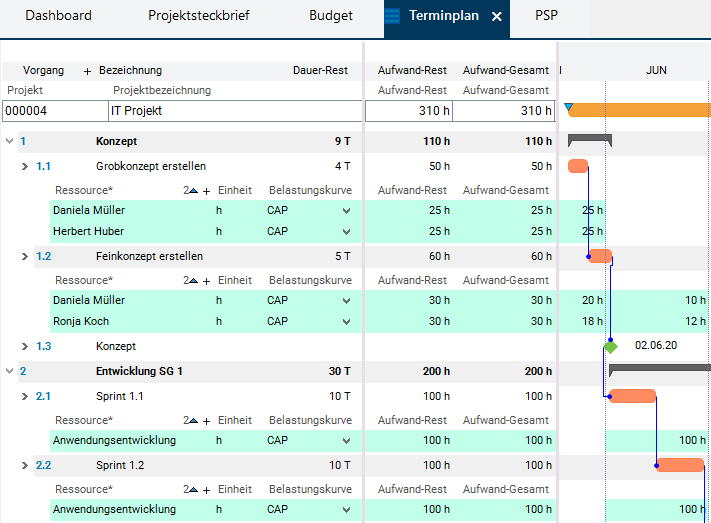Click the plus icon beside Vorgang header
The width and height of the screenshot is (711, 523).
pos(87,71)
